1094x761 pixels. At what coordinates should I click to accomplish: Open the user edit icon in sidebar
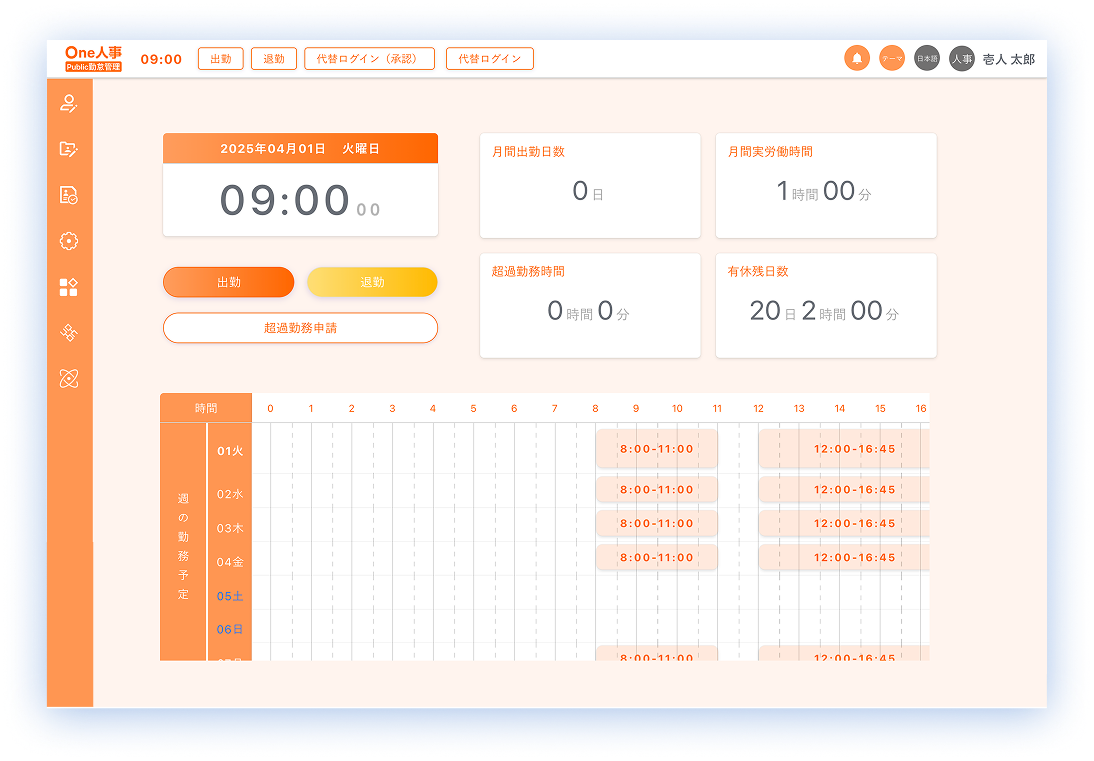pyautogui.click(x=68, y=103)
